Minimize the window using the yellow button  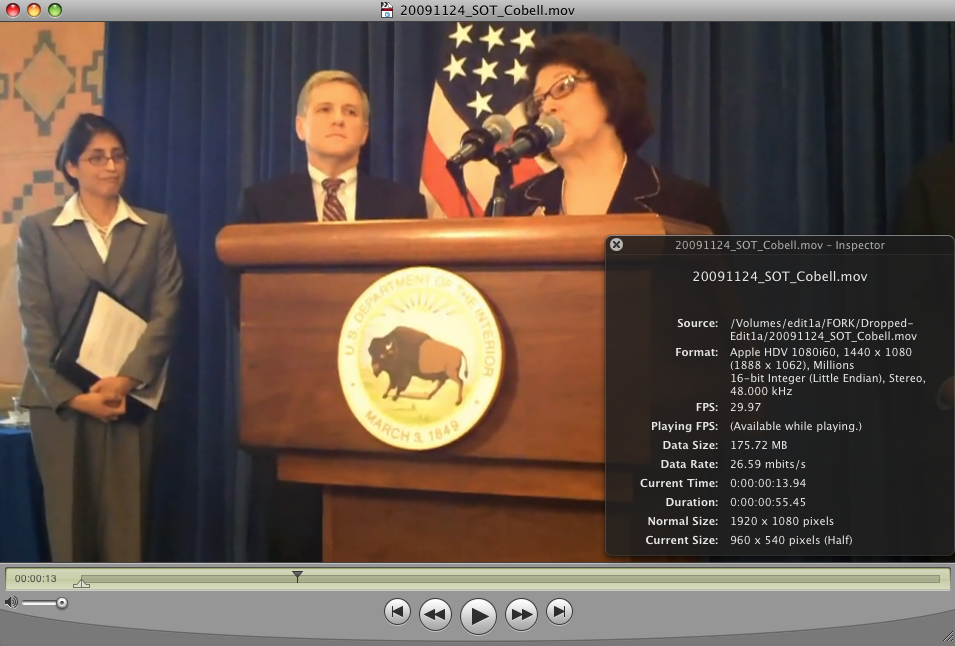34,10
